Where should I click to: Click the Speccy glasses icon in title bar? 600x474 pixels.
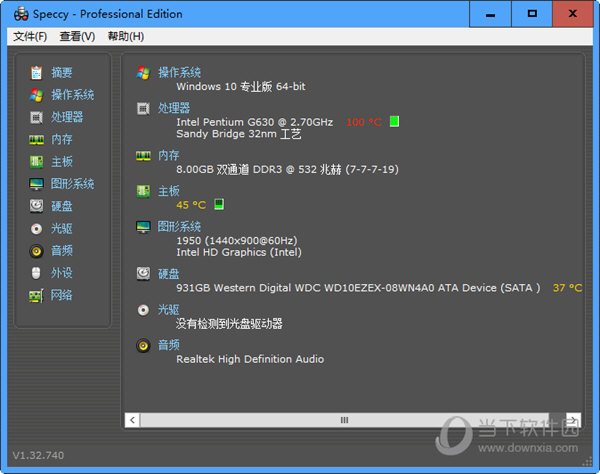(21, 14)
